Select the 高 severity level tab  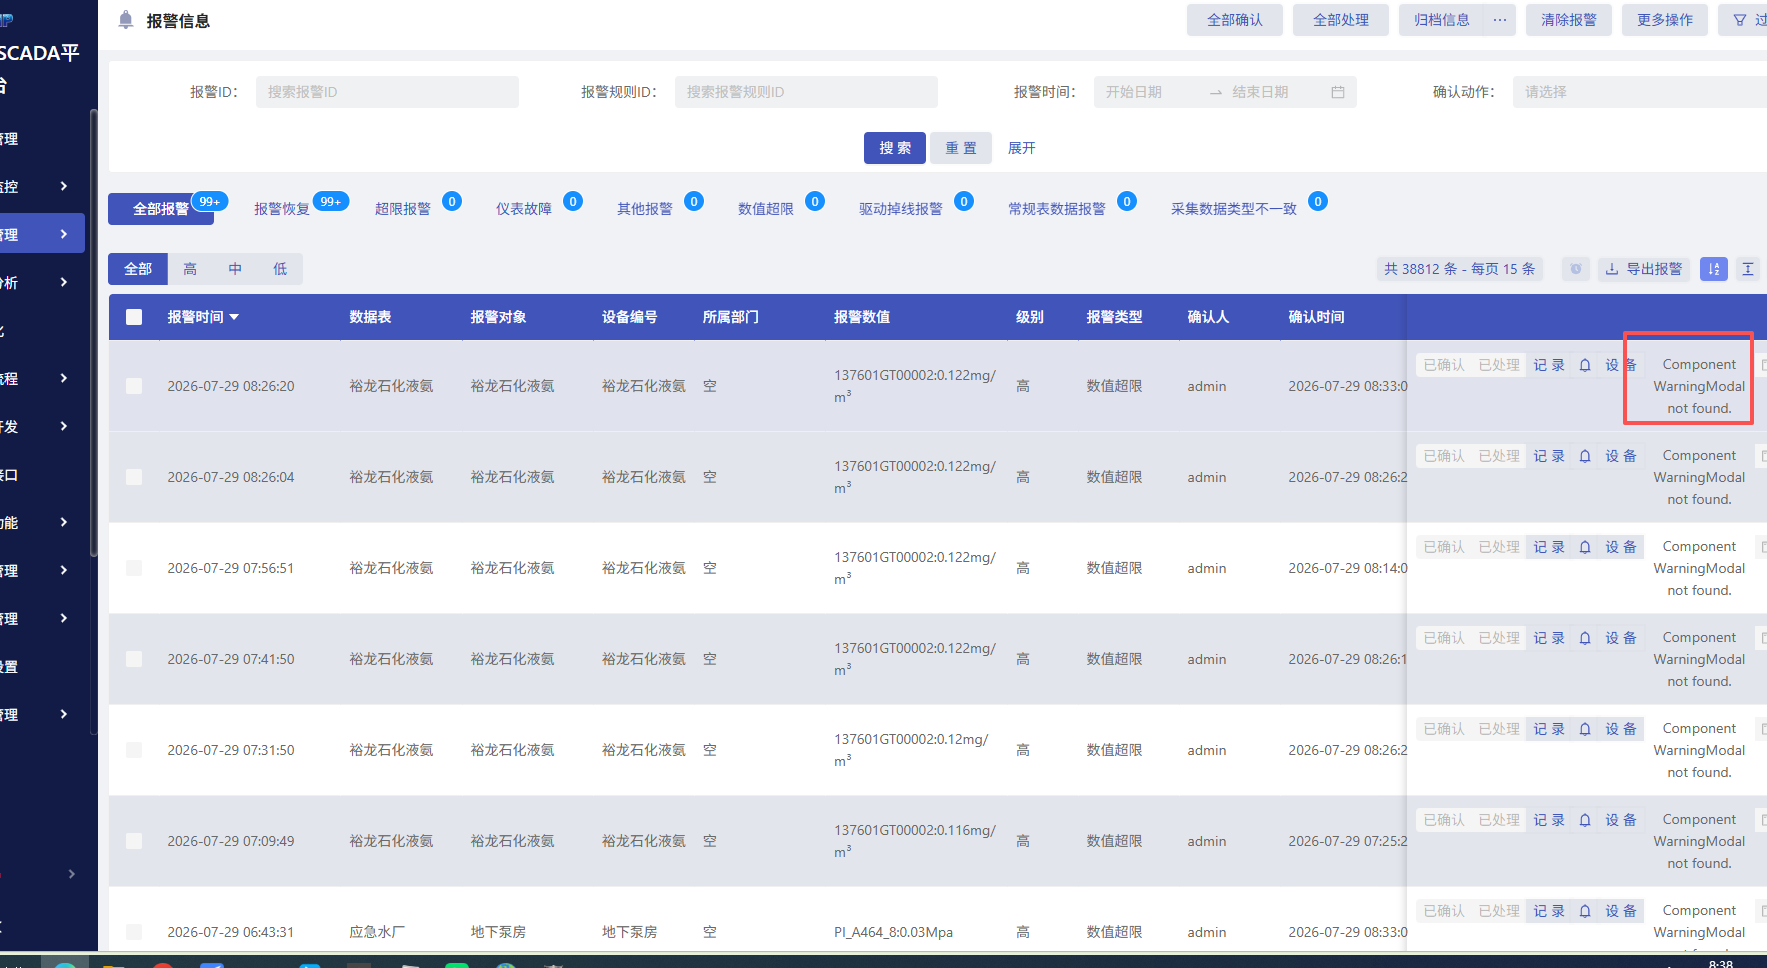pyautogui.click(x=190, y=269)
